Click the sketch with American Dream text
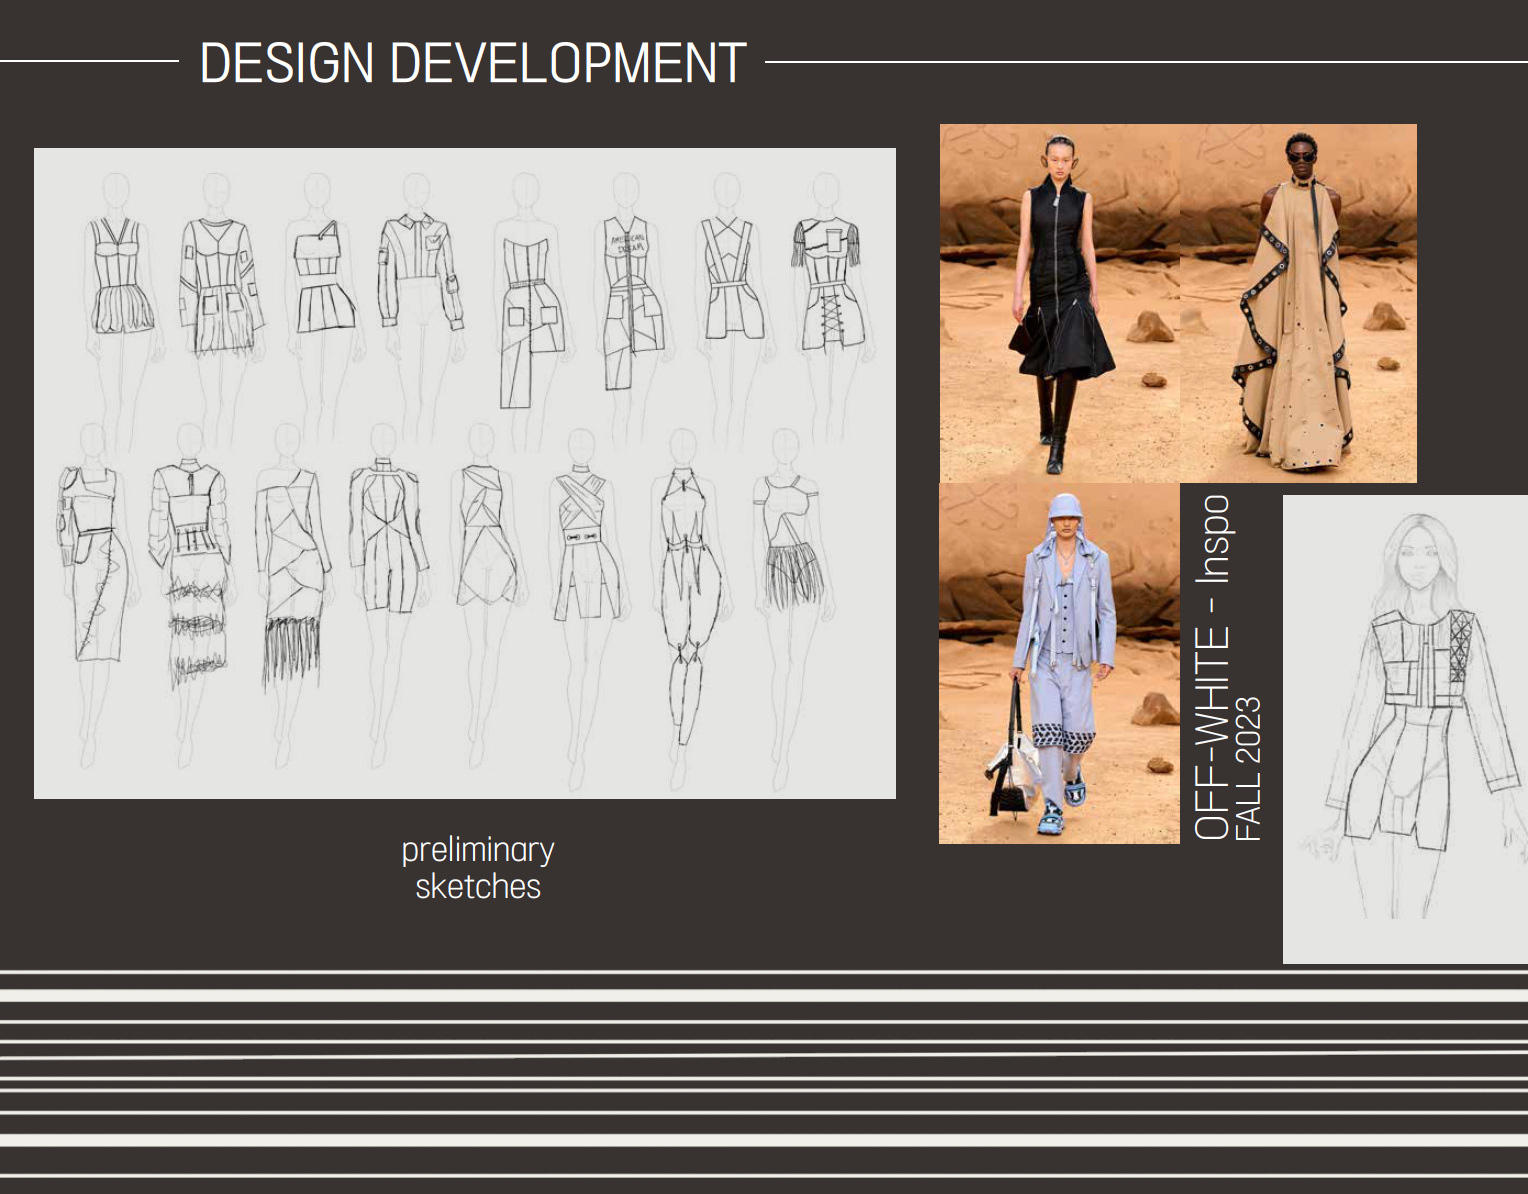The width and height of the screenshot is (1528, 1194). click(x=630, y=300)
